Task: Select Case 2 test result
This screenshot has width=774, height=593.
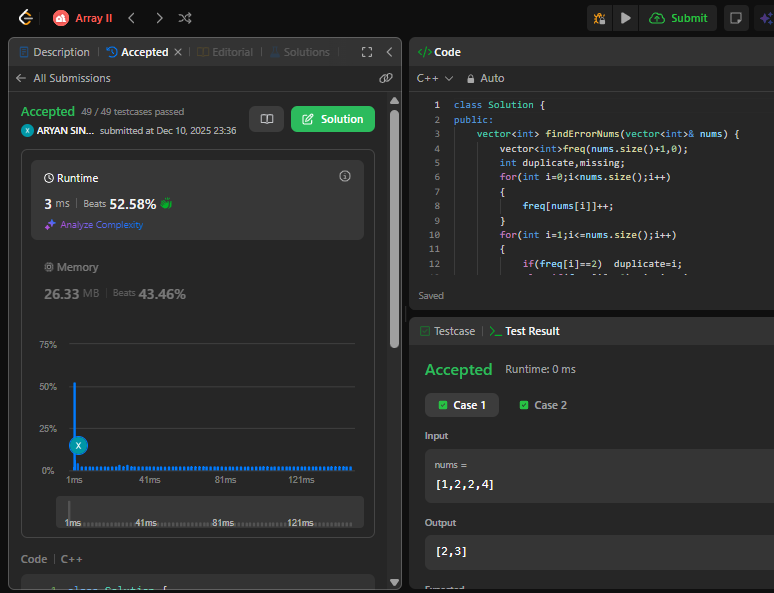Action: [543, 405]
